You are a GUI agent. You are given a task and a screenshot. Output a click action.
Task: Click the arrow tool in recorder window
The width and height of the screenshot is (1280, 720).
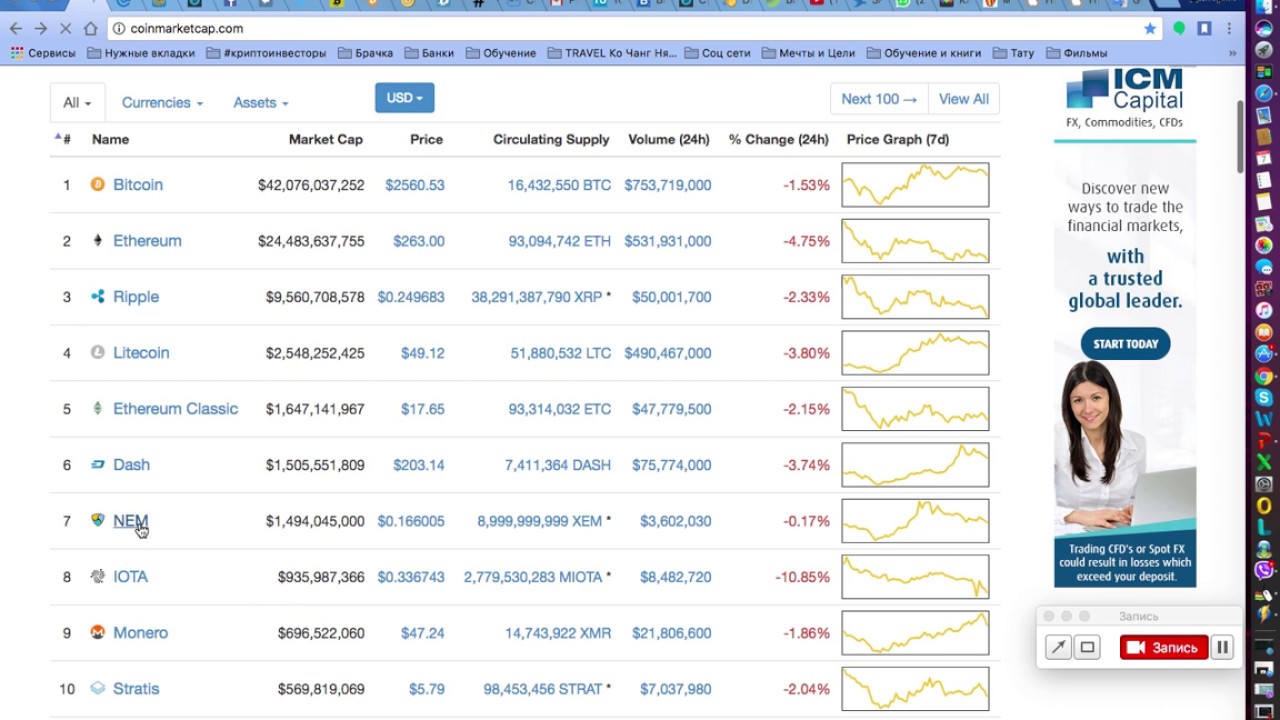[1058, 647]
